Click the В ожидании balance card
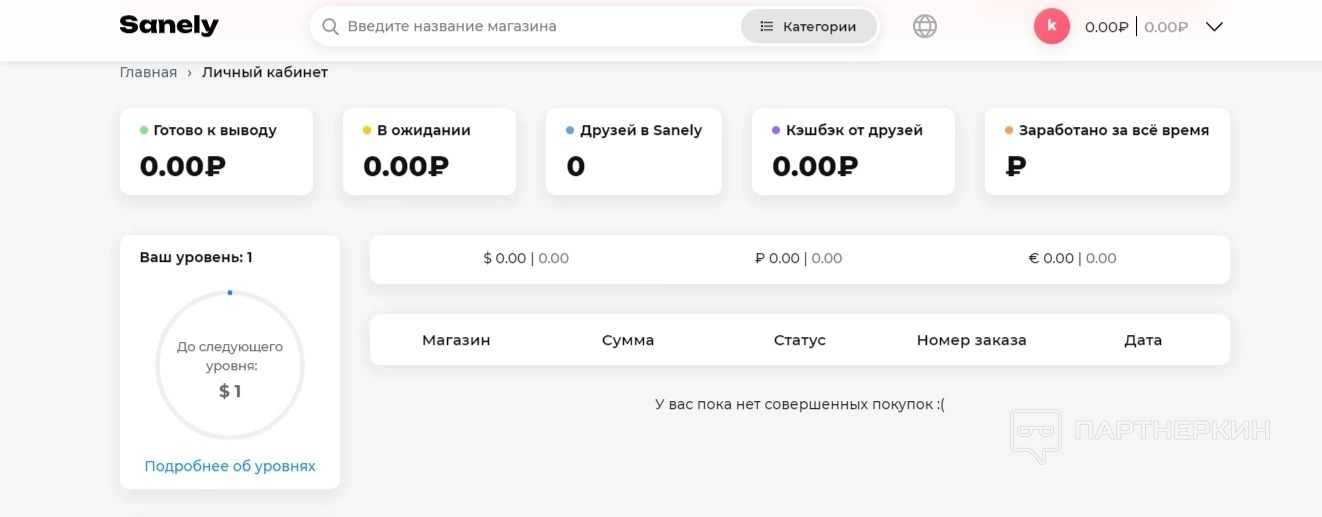 point(429,151)
